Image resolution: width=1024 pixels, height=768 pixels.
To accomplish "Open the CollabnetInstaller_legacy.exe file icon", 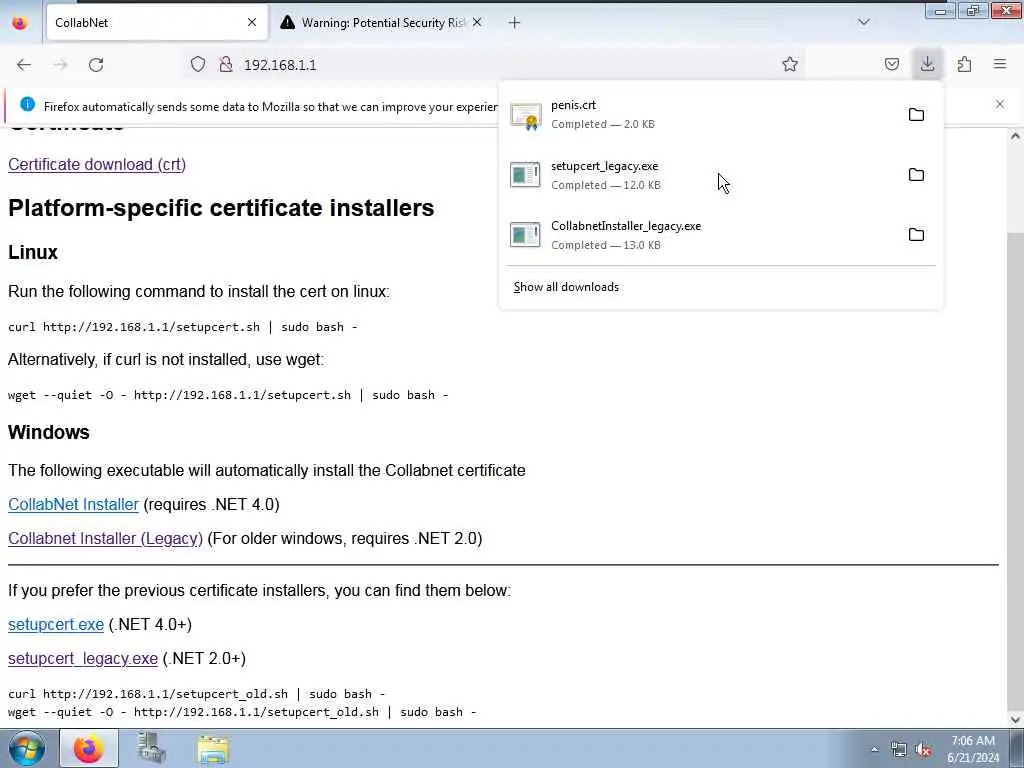I will [525, 235].
